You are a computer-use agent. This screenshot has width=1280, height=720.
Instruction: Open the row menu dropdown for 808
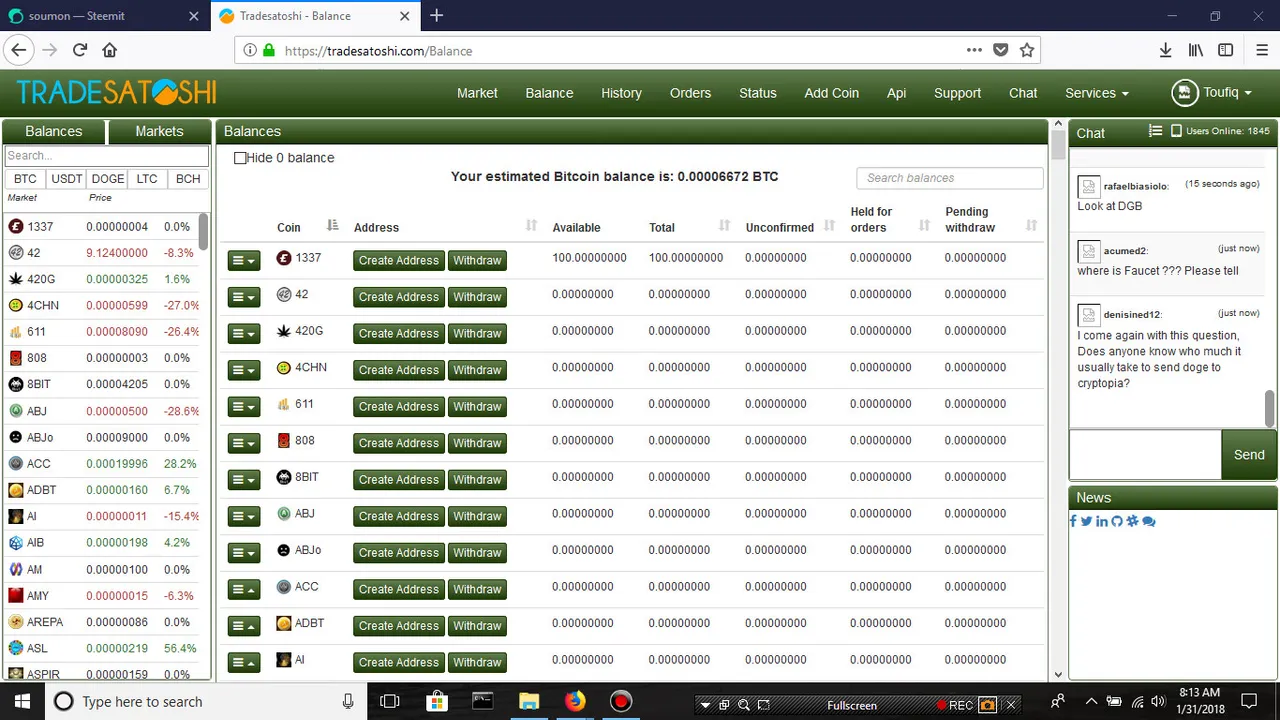[x=244, y=443]
